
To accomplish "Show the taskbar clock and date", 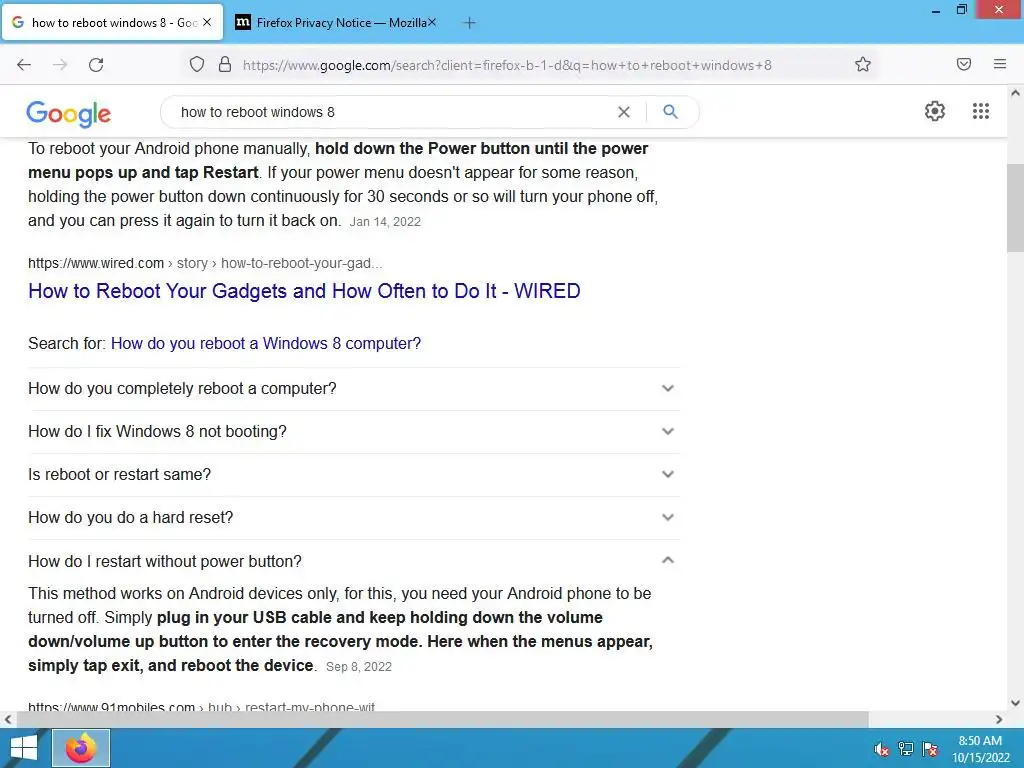I will coord(980,749).
